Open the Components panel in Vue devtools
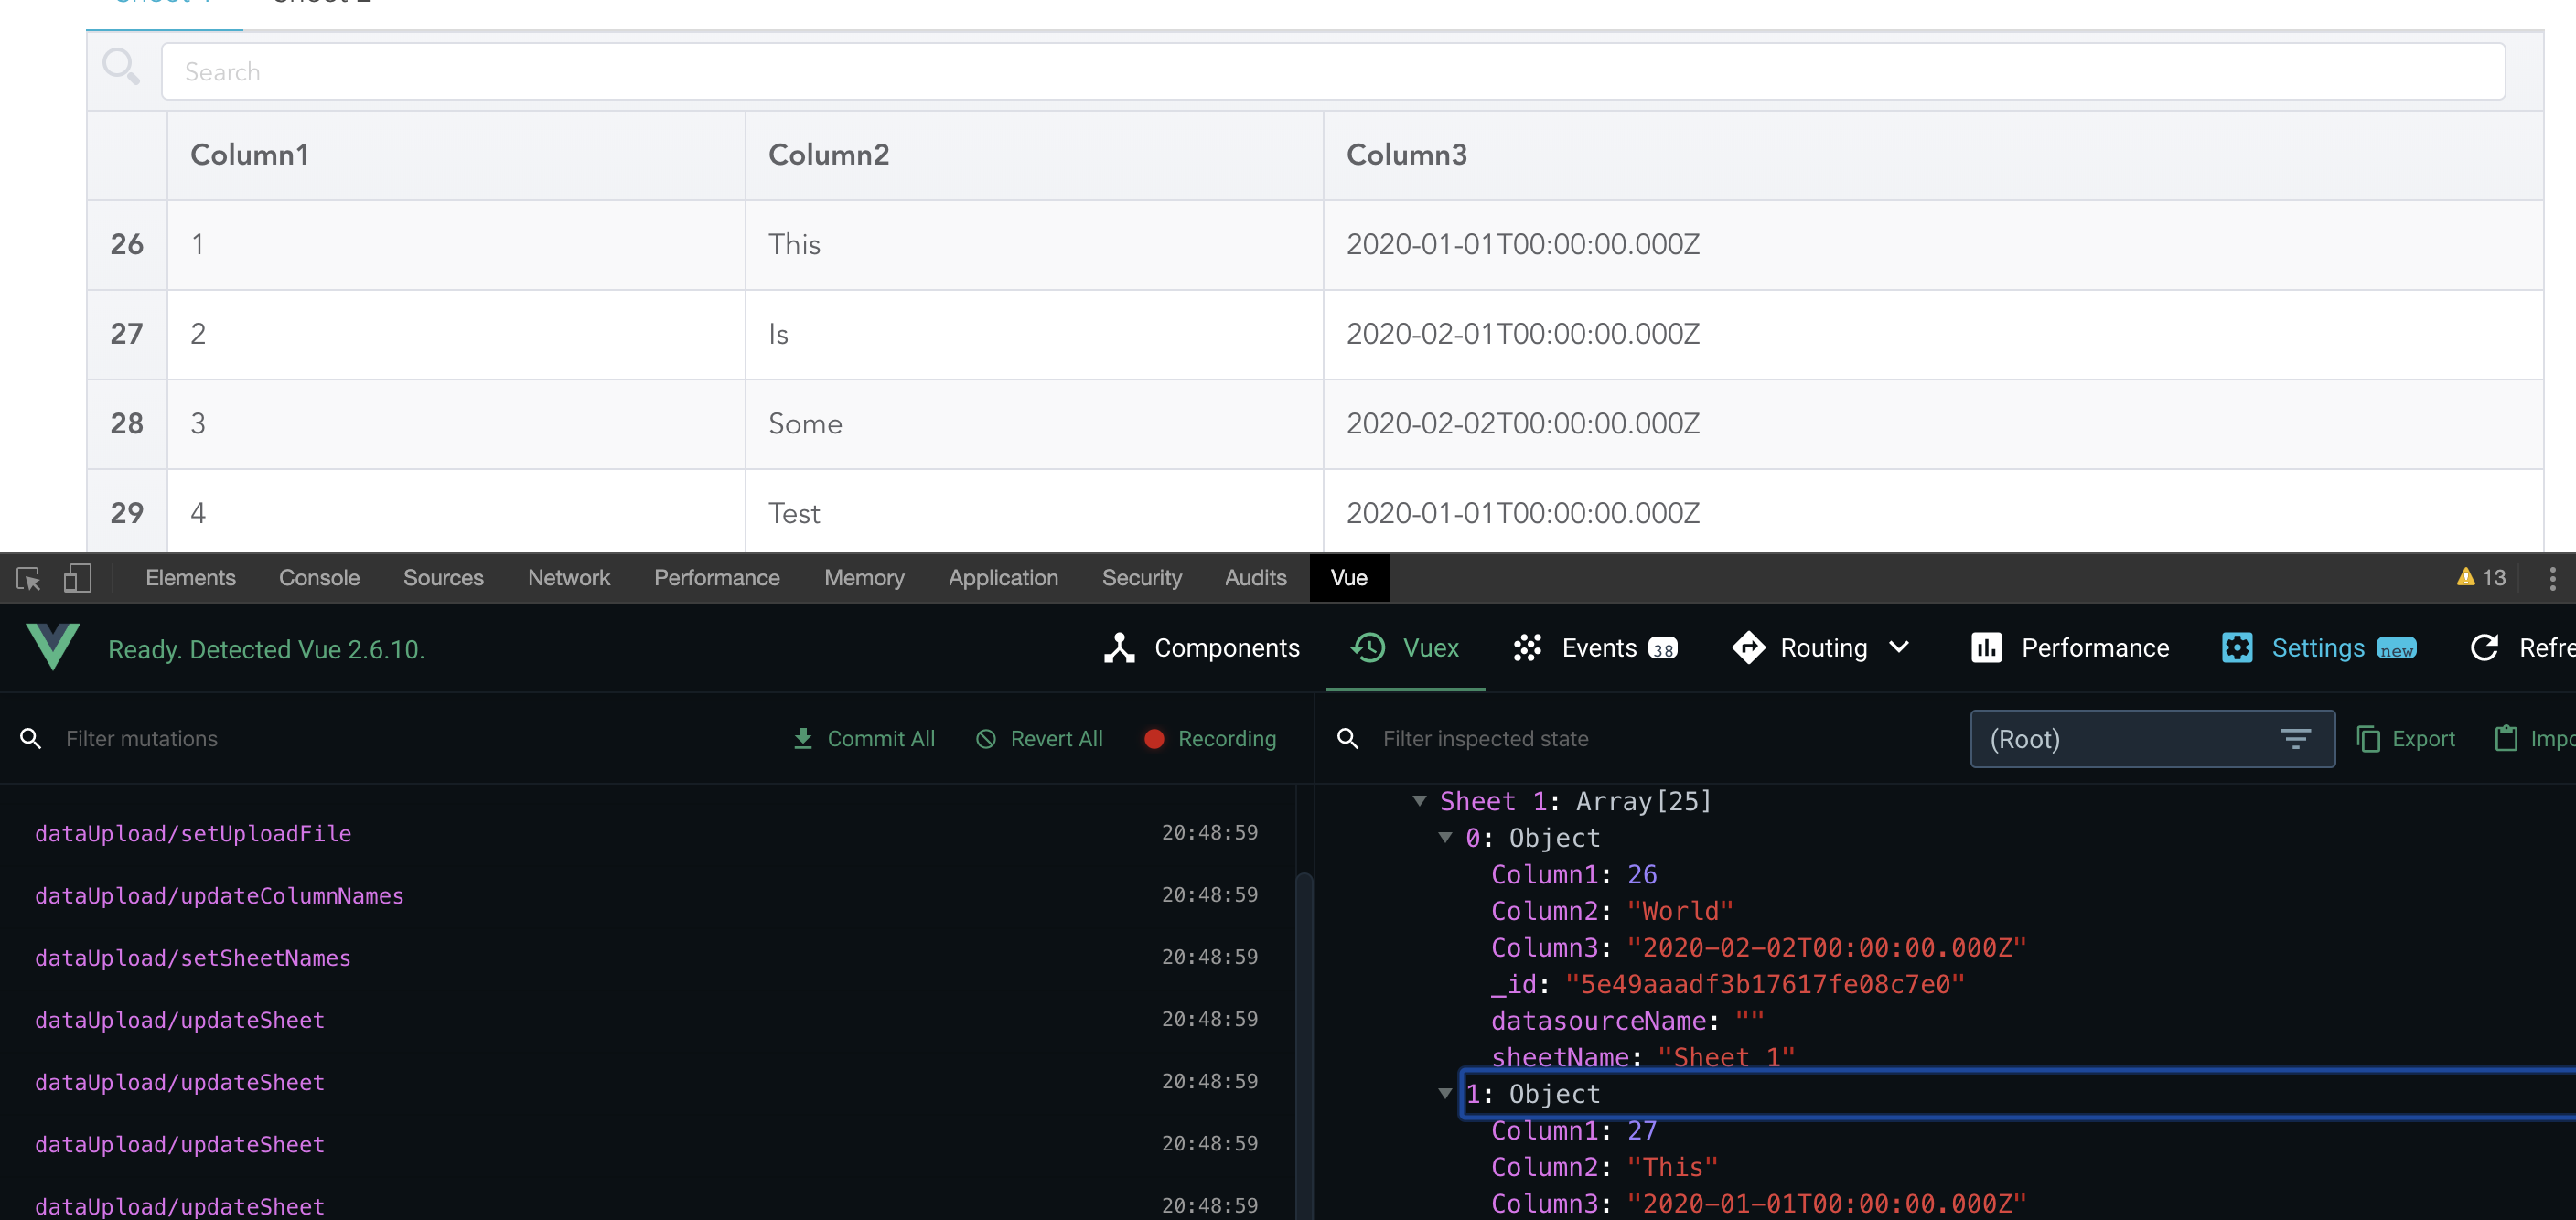Viewport: 2576px width, 1220px height. (x=1201, y=648)
